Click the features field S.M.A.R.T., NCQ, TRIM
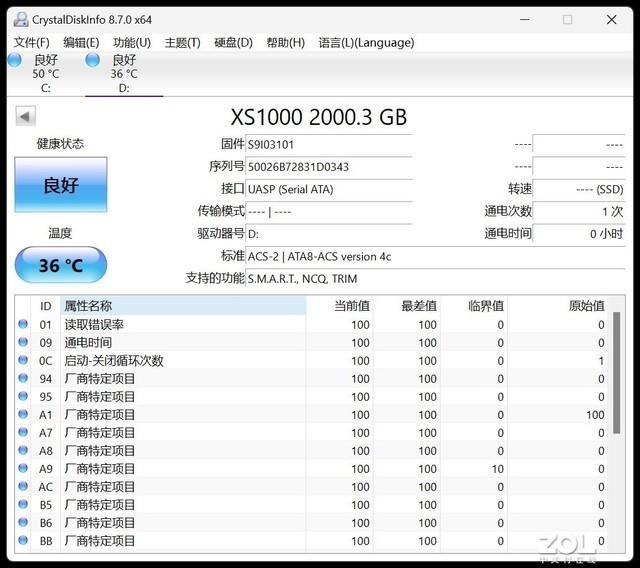 tap(435, 279)
